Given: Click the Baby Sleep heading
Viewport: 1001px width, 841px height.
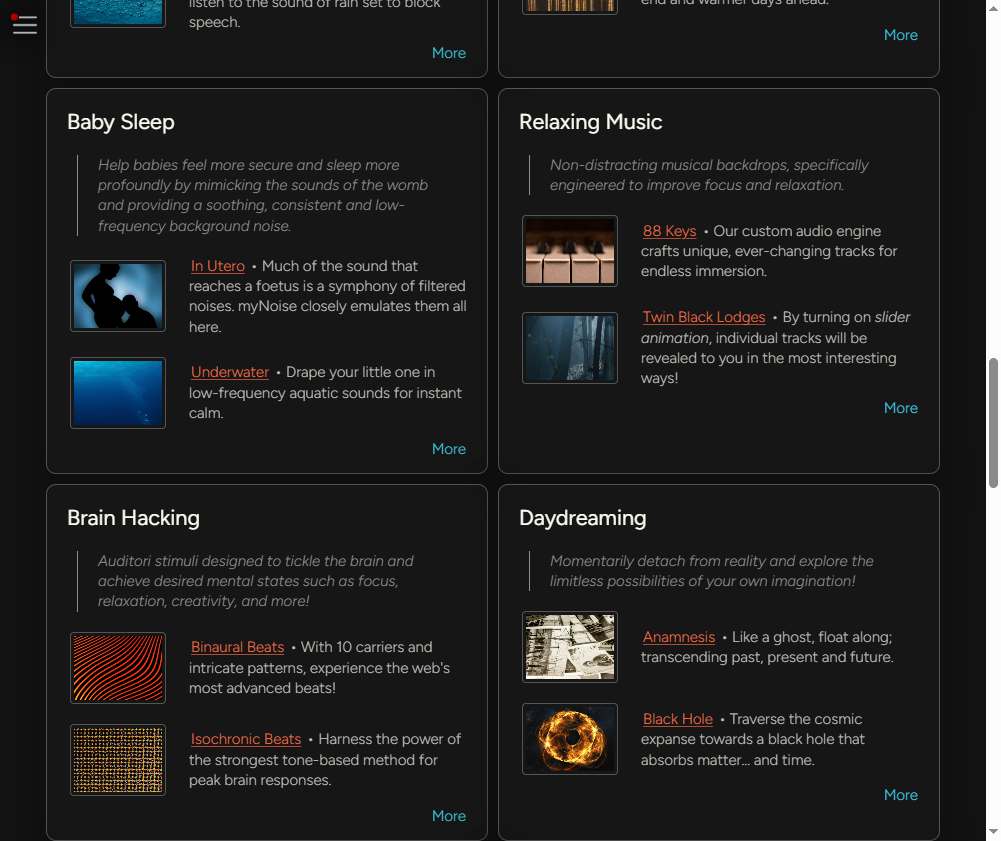Looking at the screenshot, I should pyautogui.click(x=121, y=121).
